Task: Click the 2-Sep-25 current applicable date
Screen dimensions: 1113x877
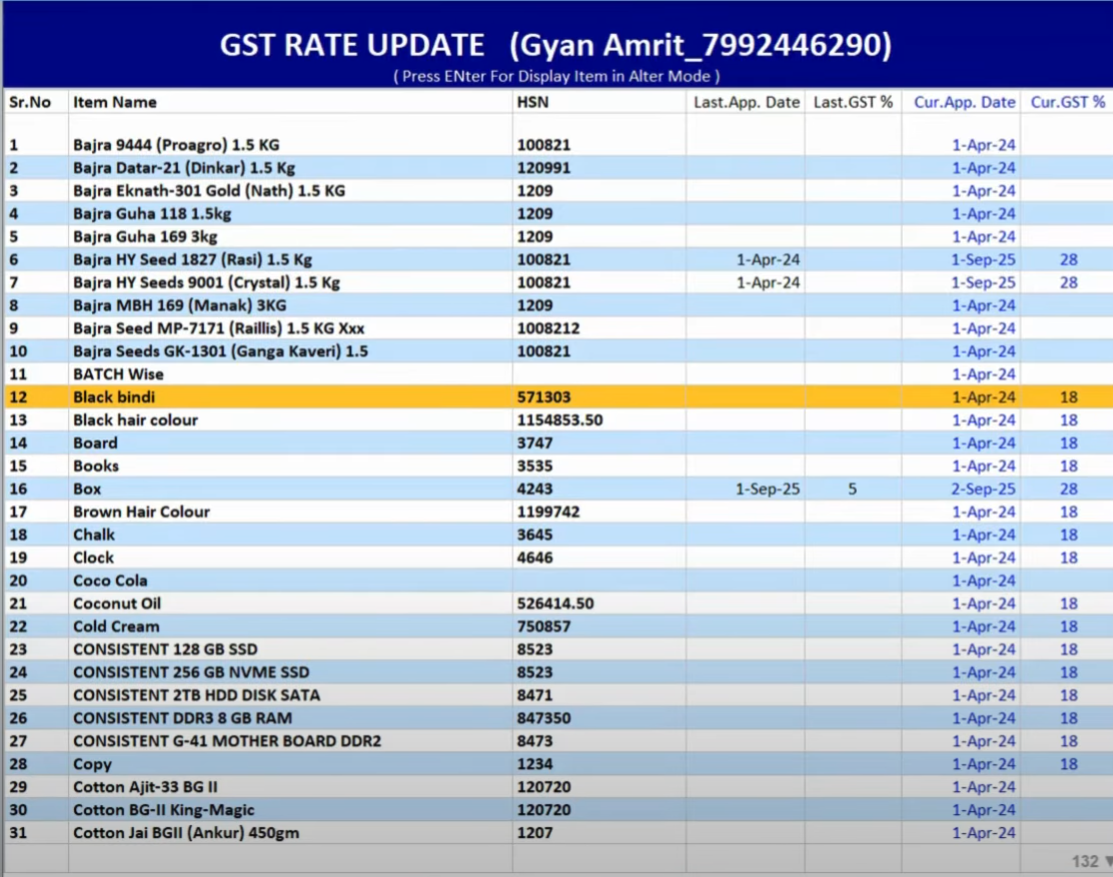Action: coord(983,489)
